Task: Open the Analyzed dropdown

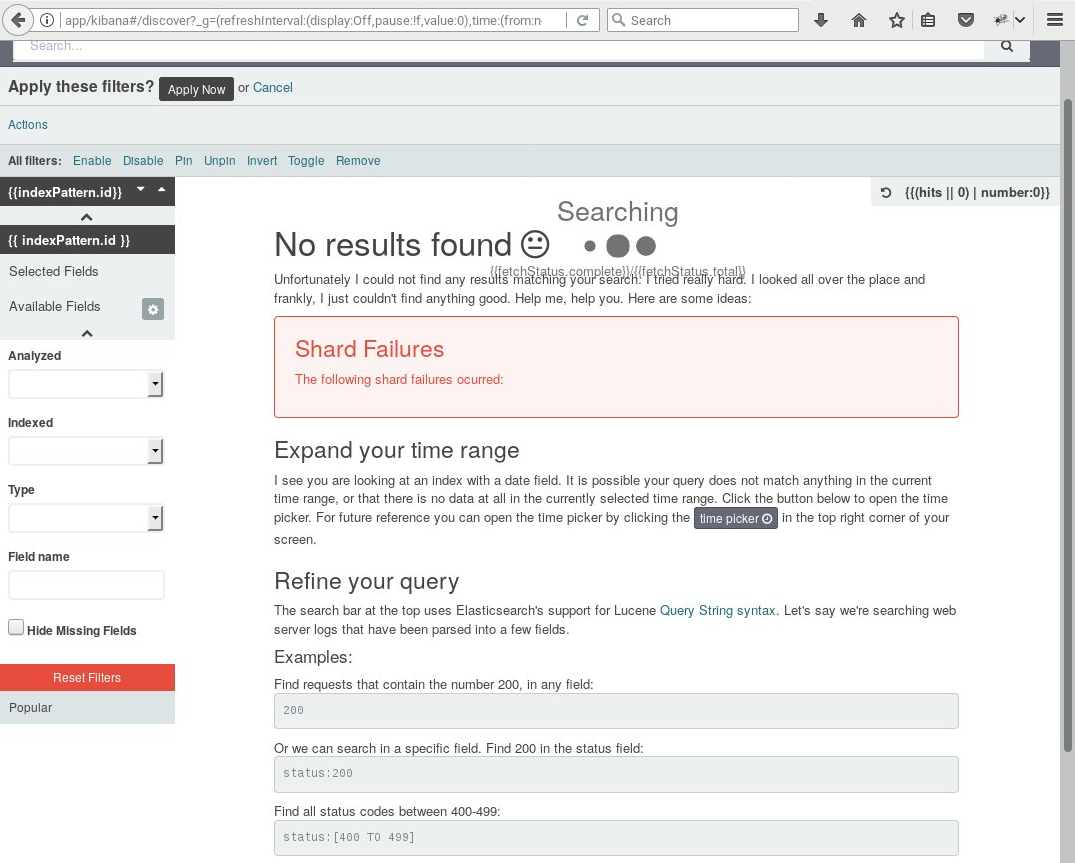Action: [85, 384]
